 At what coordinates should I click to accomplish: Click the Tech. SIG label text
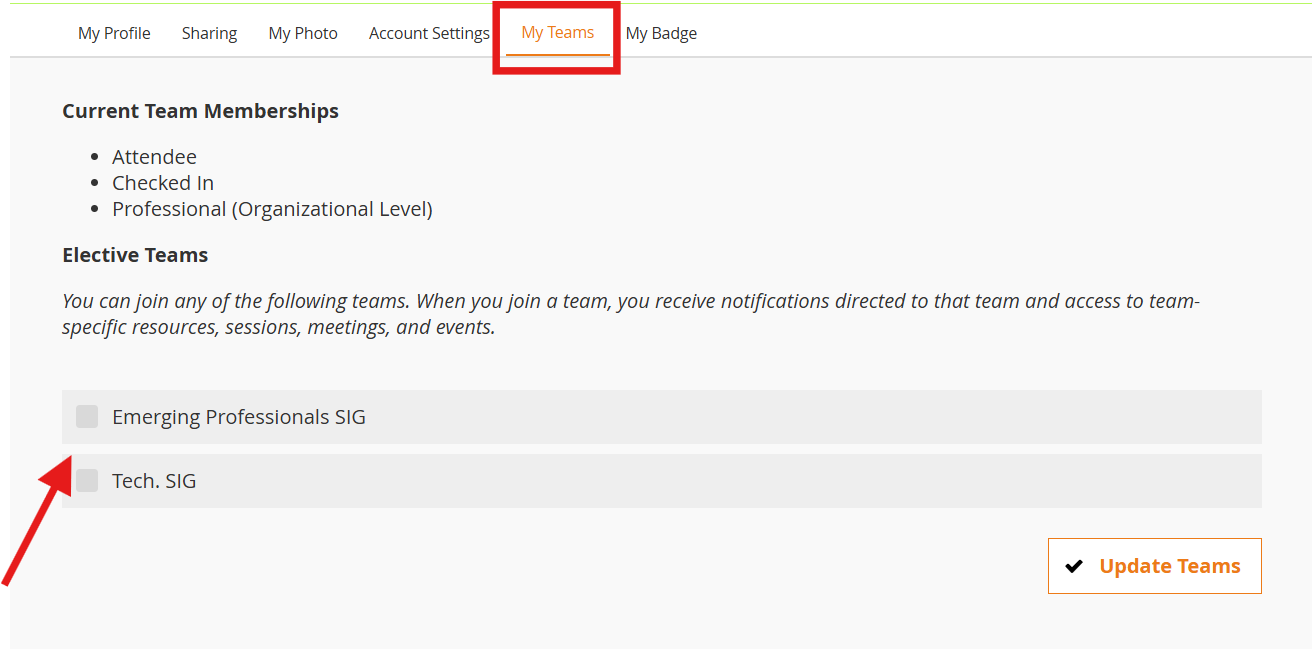(x=154, y=481)
